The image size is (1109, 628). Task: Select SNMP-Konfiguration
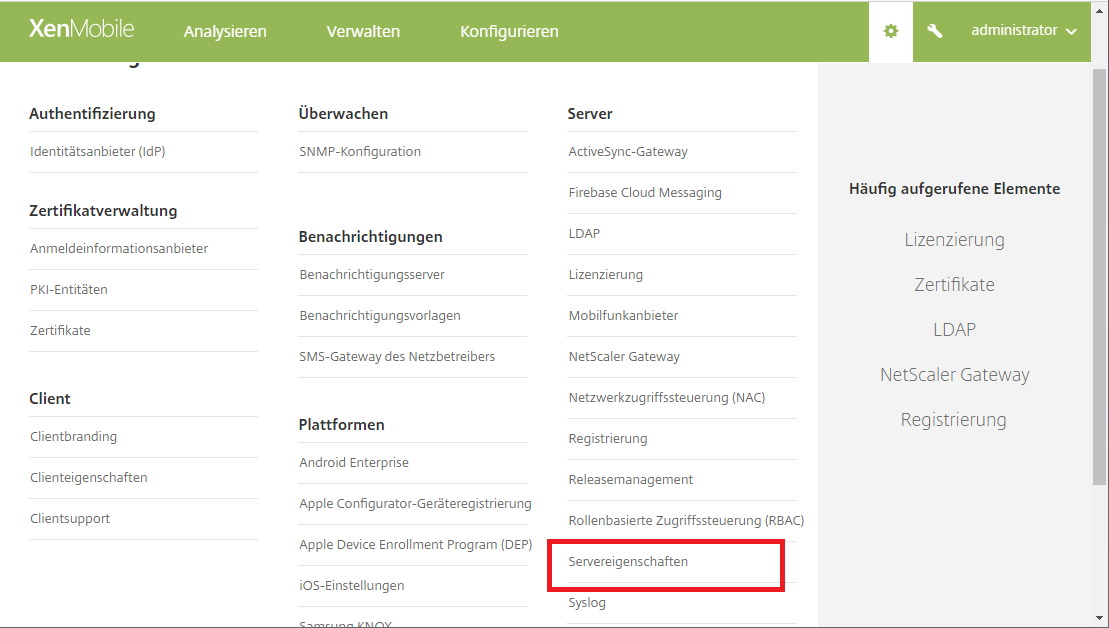[x=360, y=152]
